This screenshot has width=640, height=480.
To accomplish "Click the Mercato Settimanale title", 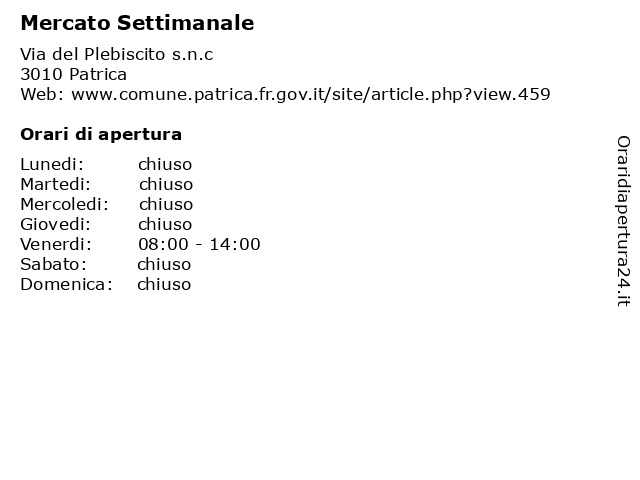I will (137, 23).
